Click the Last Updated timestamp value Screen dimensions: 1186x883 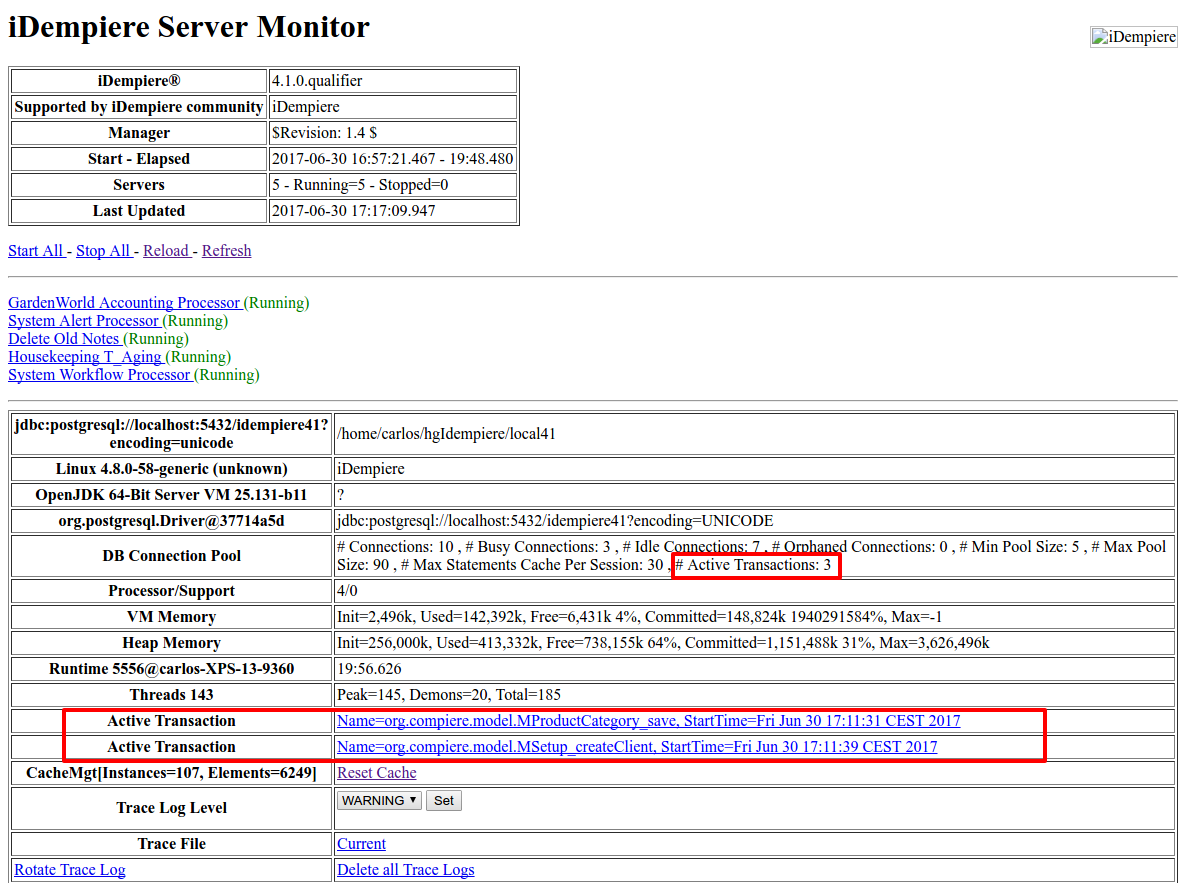pyautogui.click(x=353, y=211)
